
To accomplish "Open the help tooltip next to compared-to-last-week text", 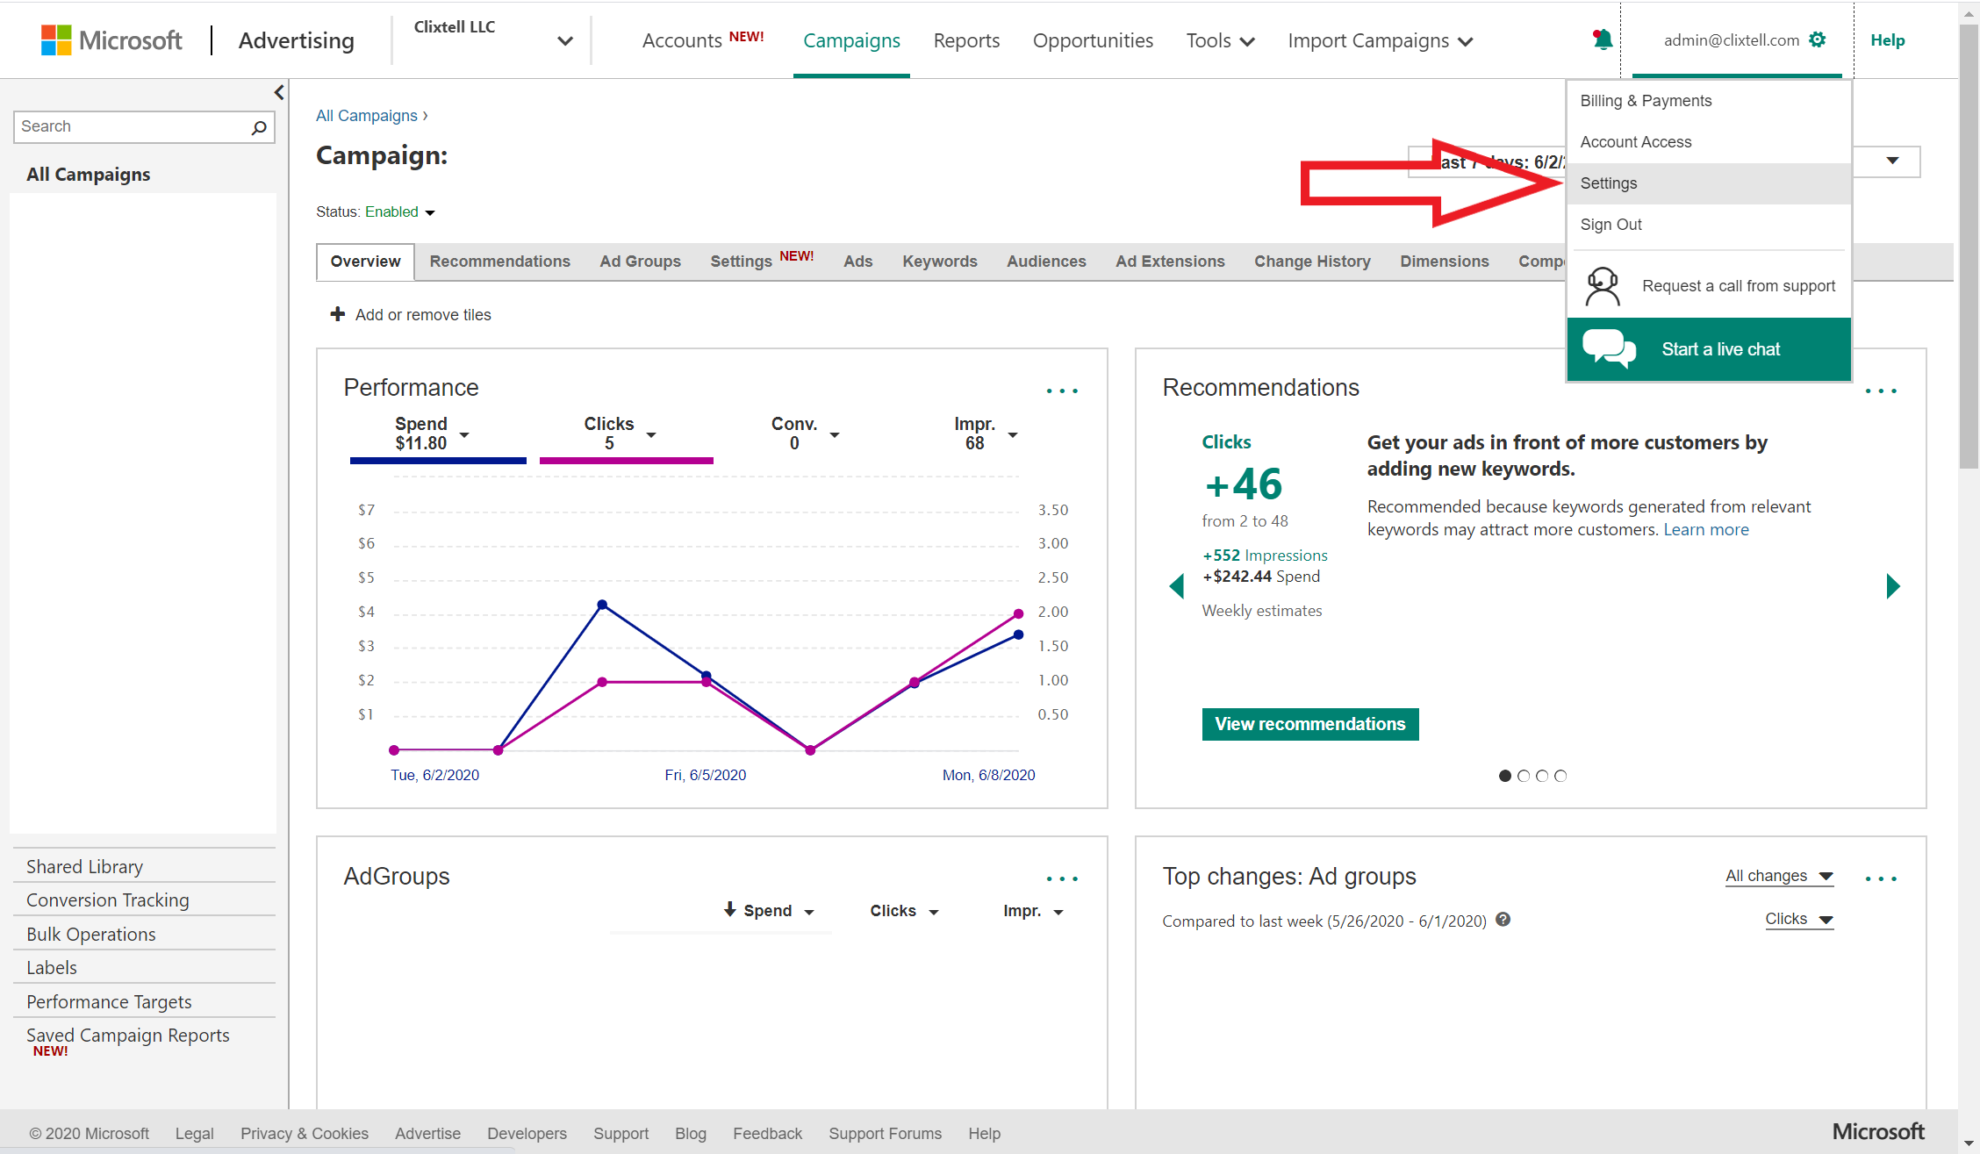I will click(x=1503, y=919).
